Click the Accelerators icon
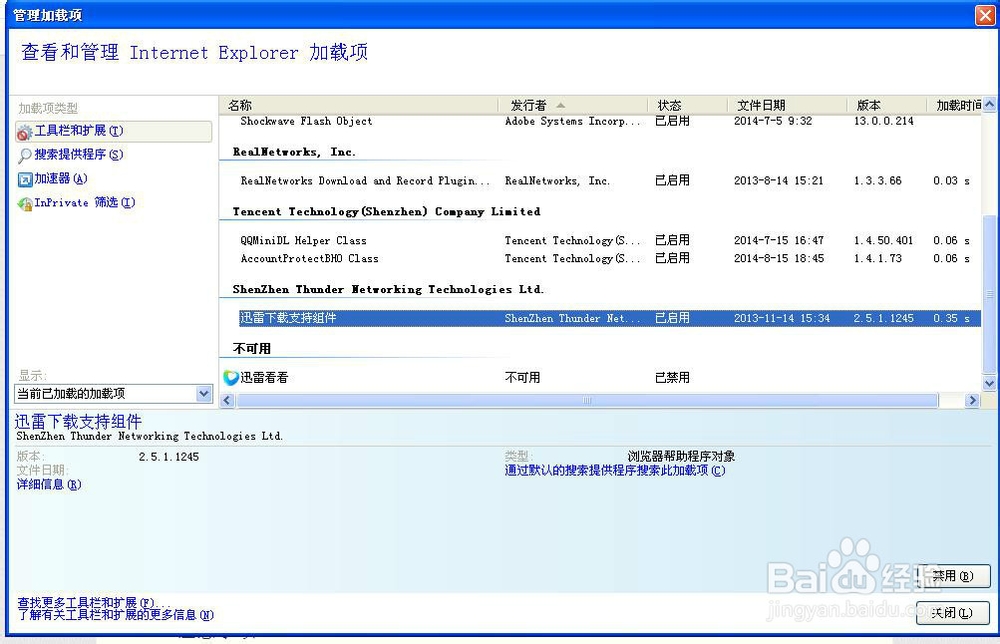 tap(24, 179)
